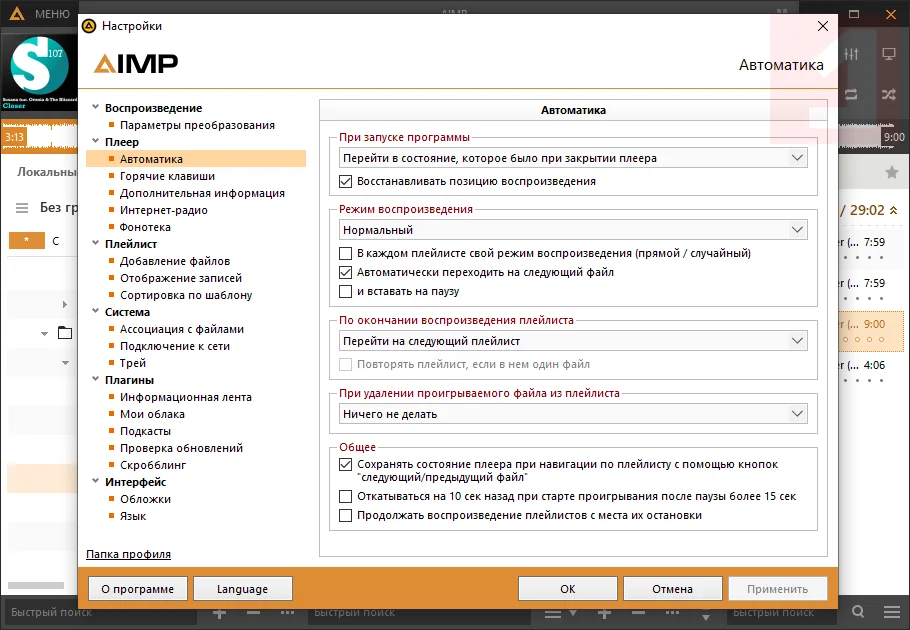
Task: Select Подключение к сети settings page
Action: pyautogui.click(x=175, y=346)
